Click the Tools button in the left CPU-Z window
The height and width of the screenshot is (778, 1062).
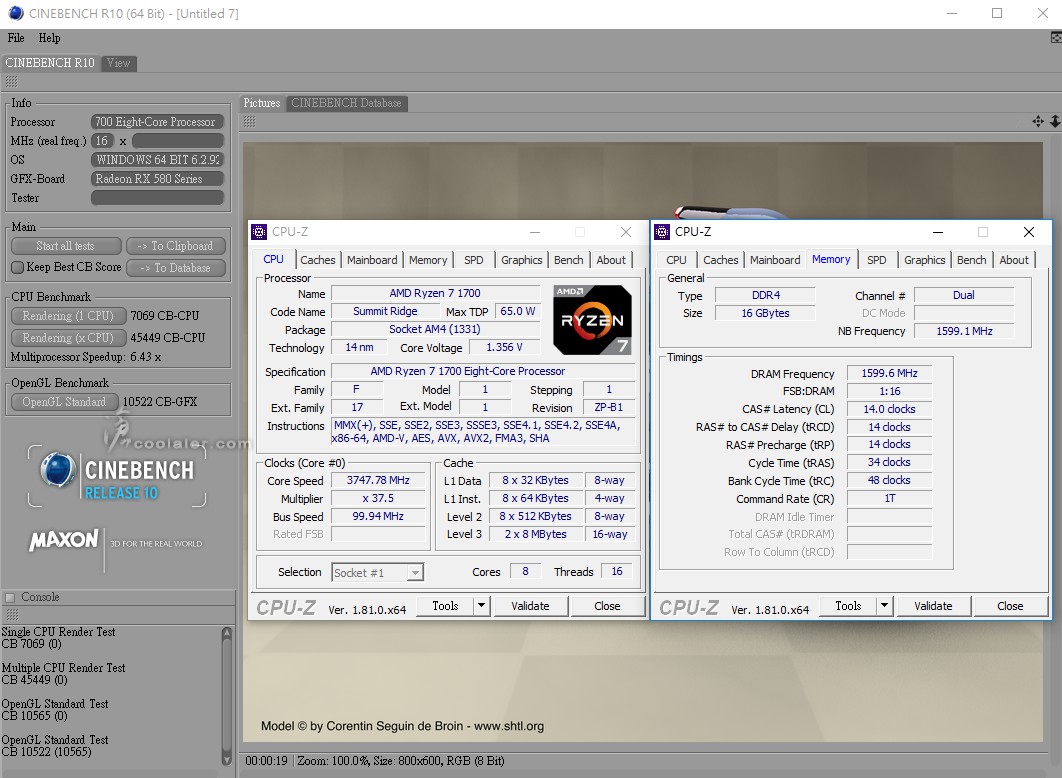tap(446, 606)
